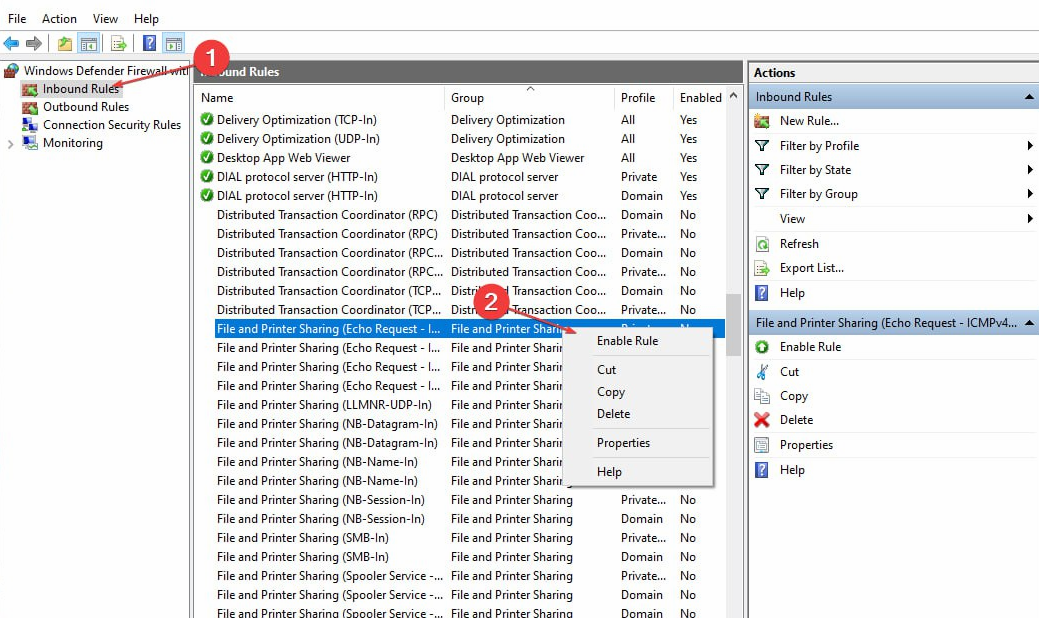Click the Monitoring tree icon
This screenshot has width=1039, height=618.
[30, 143]
